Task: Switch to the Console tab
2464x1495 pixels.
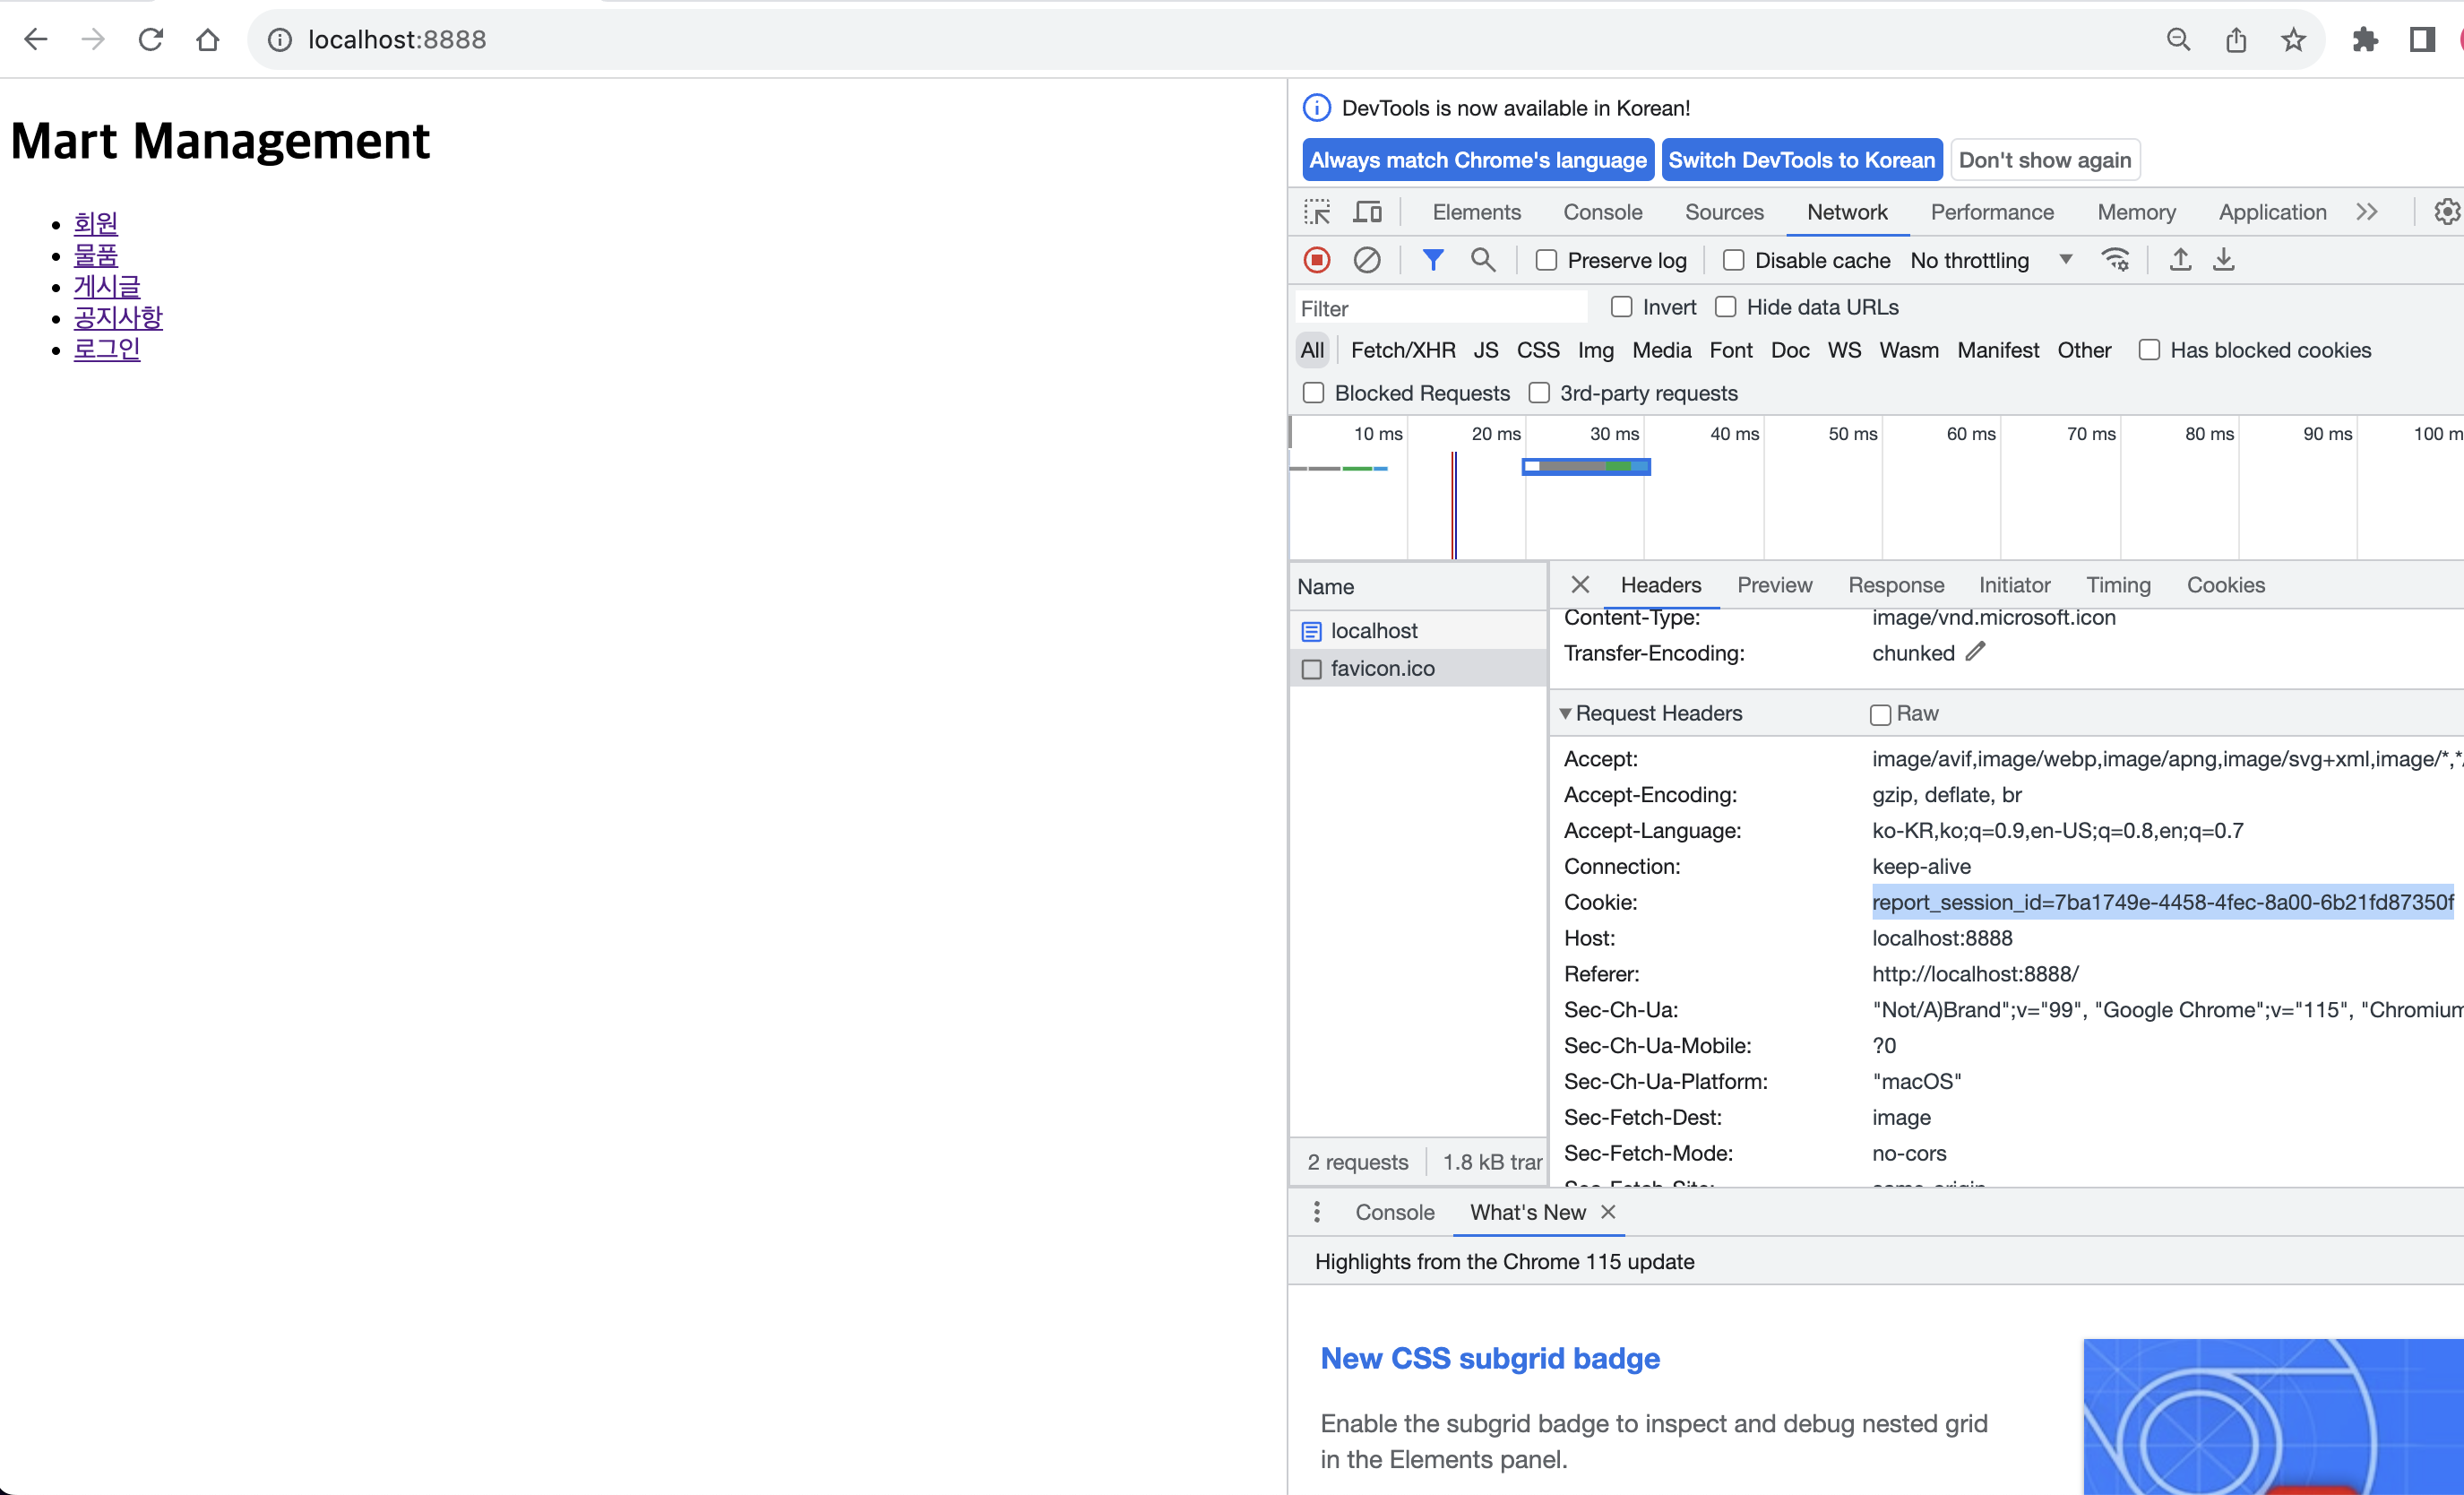Action: point(1602,212)
